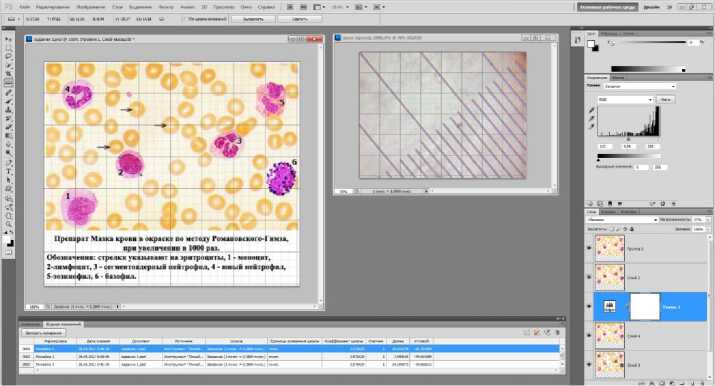Open the Окно menu
The height and width of the screenshot is (386, 715).
coord(246,7)
